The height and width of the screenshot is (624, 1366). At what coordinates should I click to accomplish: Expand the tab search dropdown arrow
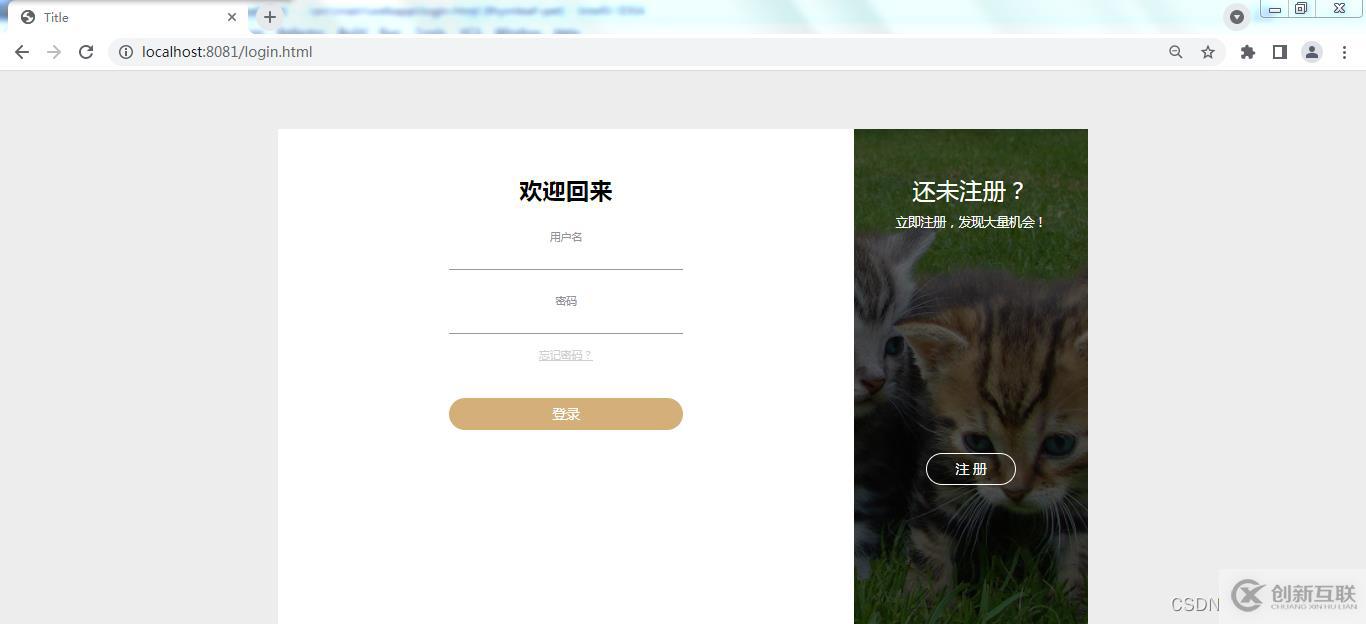1237,17
